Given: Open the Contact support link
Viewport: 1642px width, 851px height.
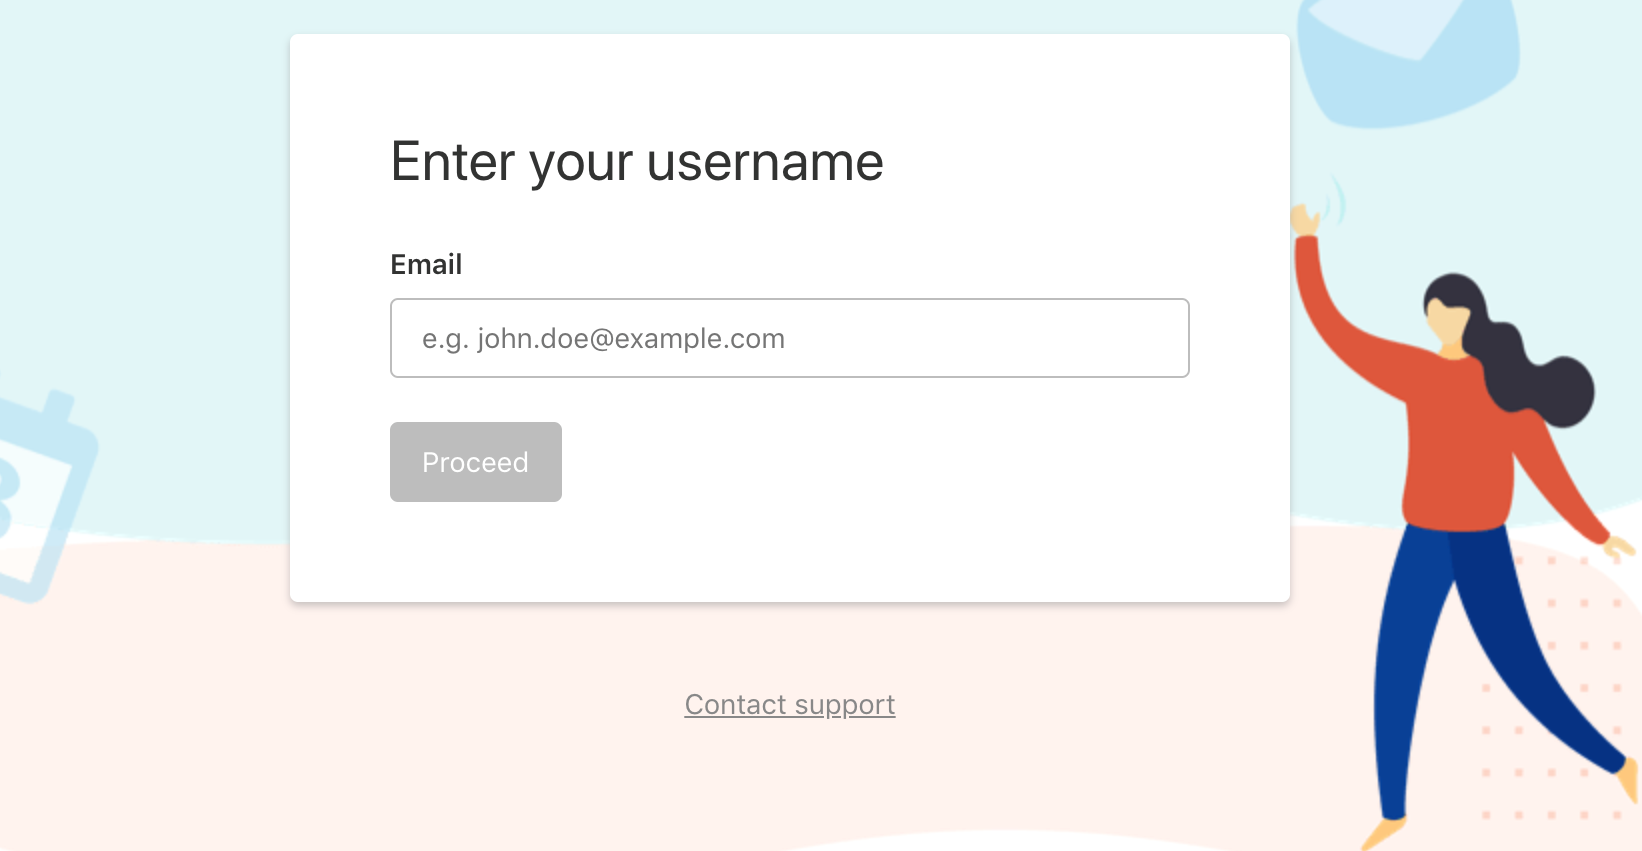Looking at the screenshot, I should [x=789, y=705].
